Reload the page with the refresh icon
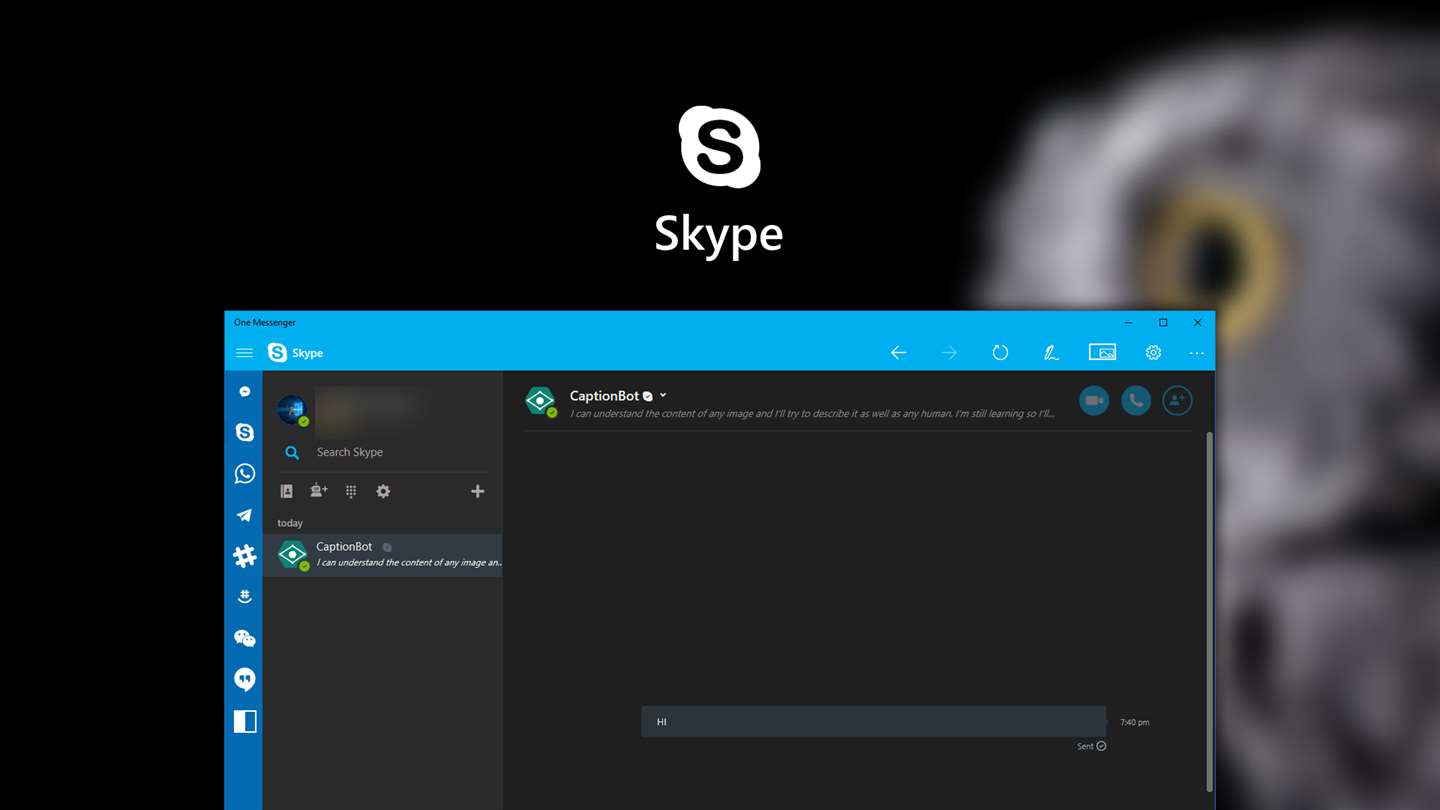Image resolution: width=1440 pixels, height=810 pixels. [x=1000, y=353]
